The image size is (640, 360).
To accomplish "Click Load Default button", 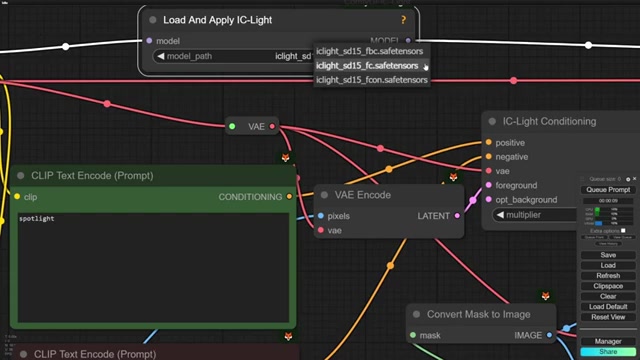I will 608,307.
